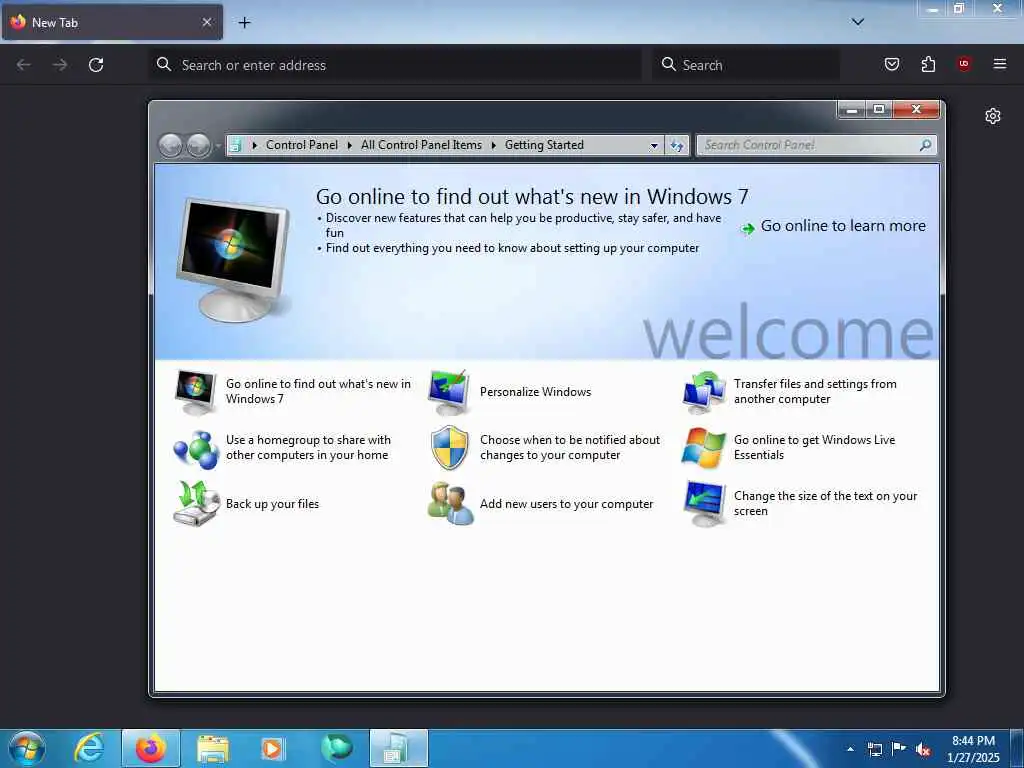
Task: Click the large Windows 7 monitor image
Action: pyautogui.click(x=233, y=259)
